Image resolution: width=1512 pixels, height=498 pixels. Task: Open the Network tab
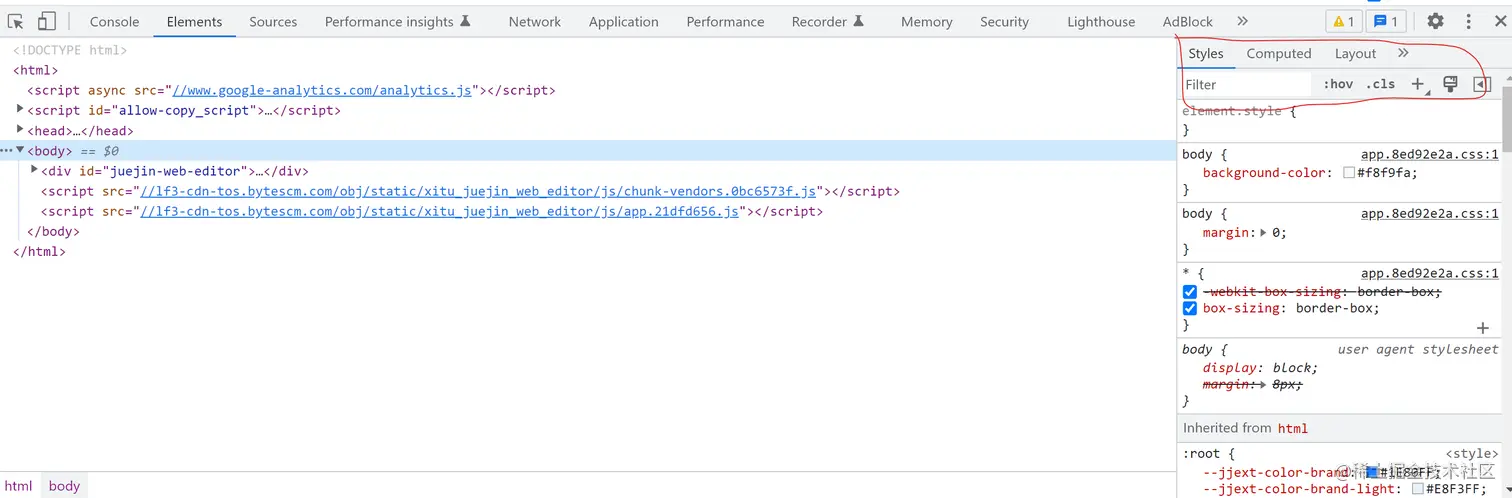pyautogui.click(x=535, y=21)
